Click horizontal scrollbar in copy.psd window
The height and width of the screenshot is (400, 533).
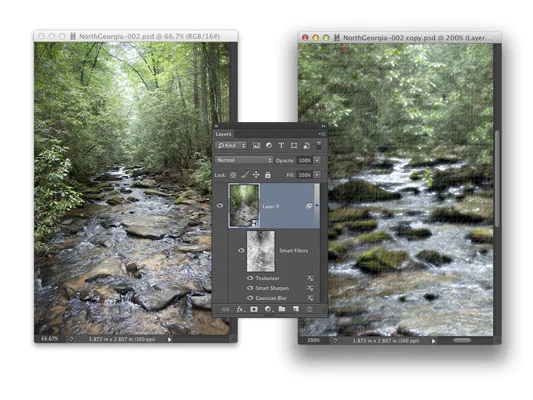(x=462, y=340)
